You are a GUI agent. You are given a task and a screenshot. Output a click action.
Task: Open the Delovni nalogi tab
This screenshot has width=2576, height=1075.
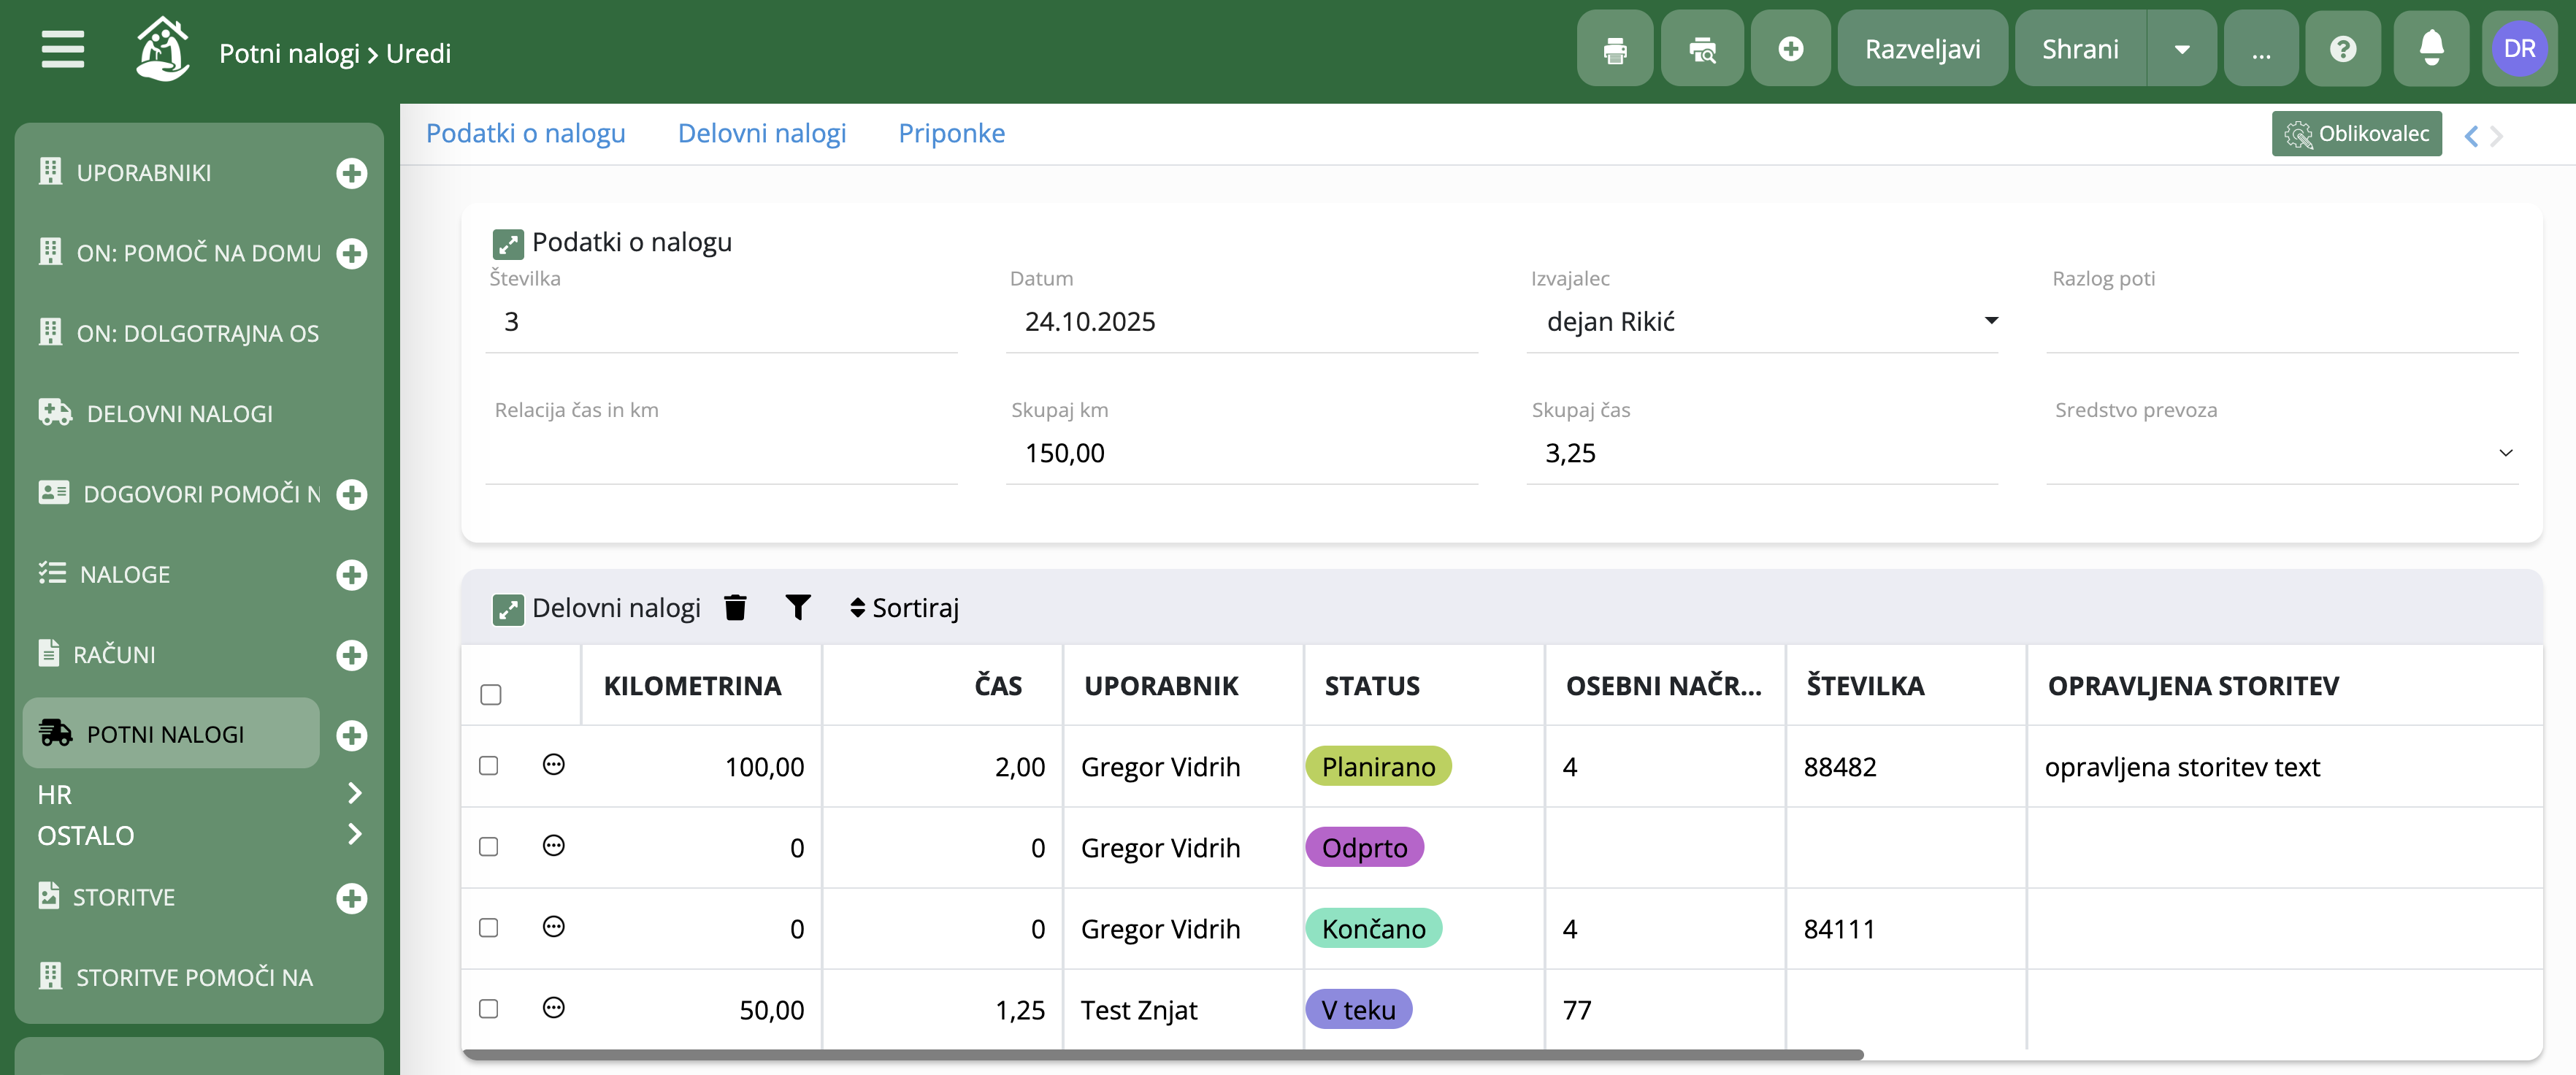pyautogui.click(x=761, y=133)
